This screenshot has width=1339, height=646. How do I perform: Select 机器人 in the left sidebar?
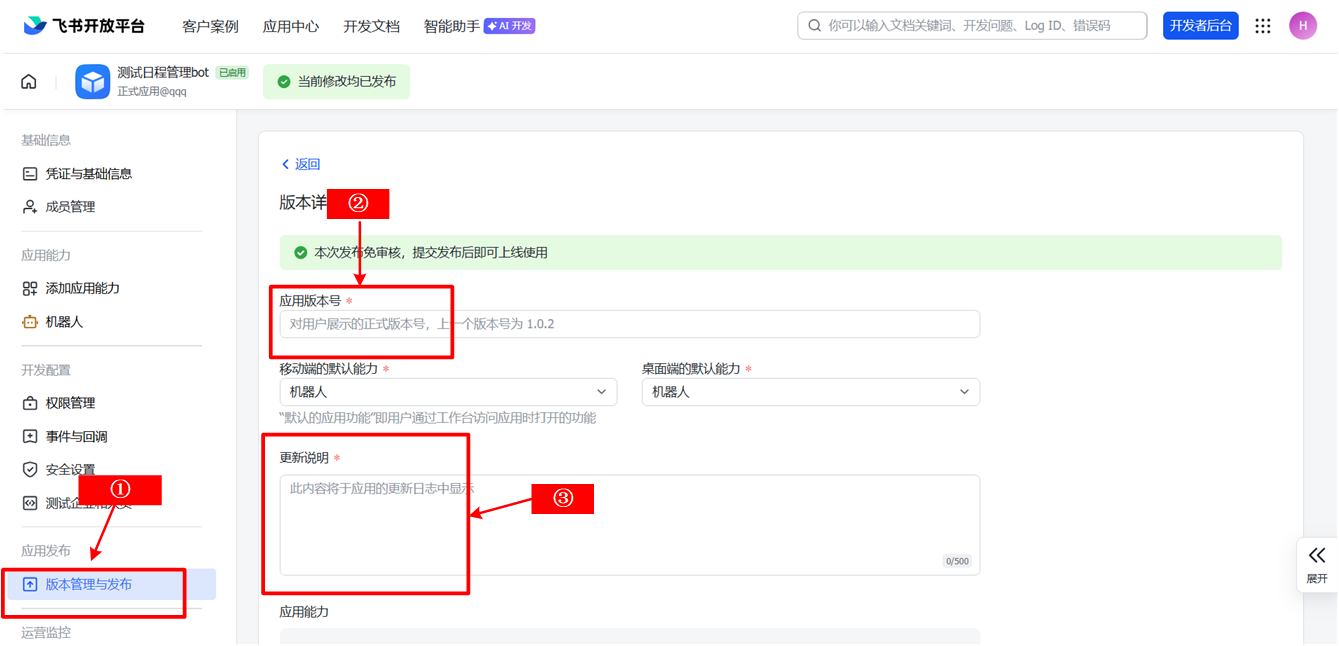pos(64,322)
